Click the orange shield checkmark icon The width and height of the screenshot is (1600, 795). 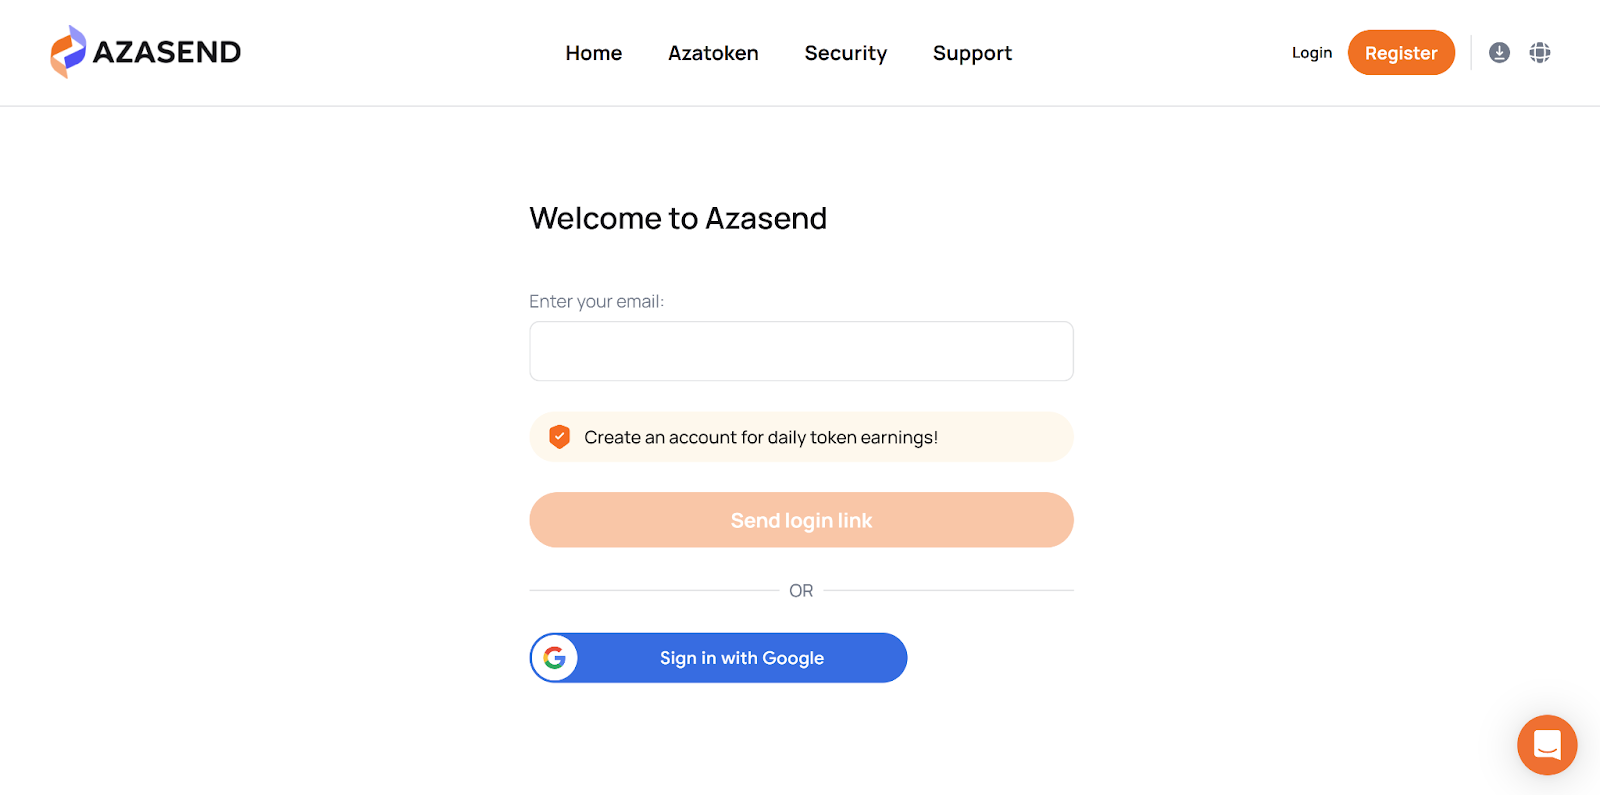pyautogui.click(x=560, y=437)
